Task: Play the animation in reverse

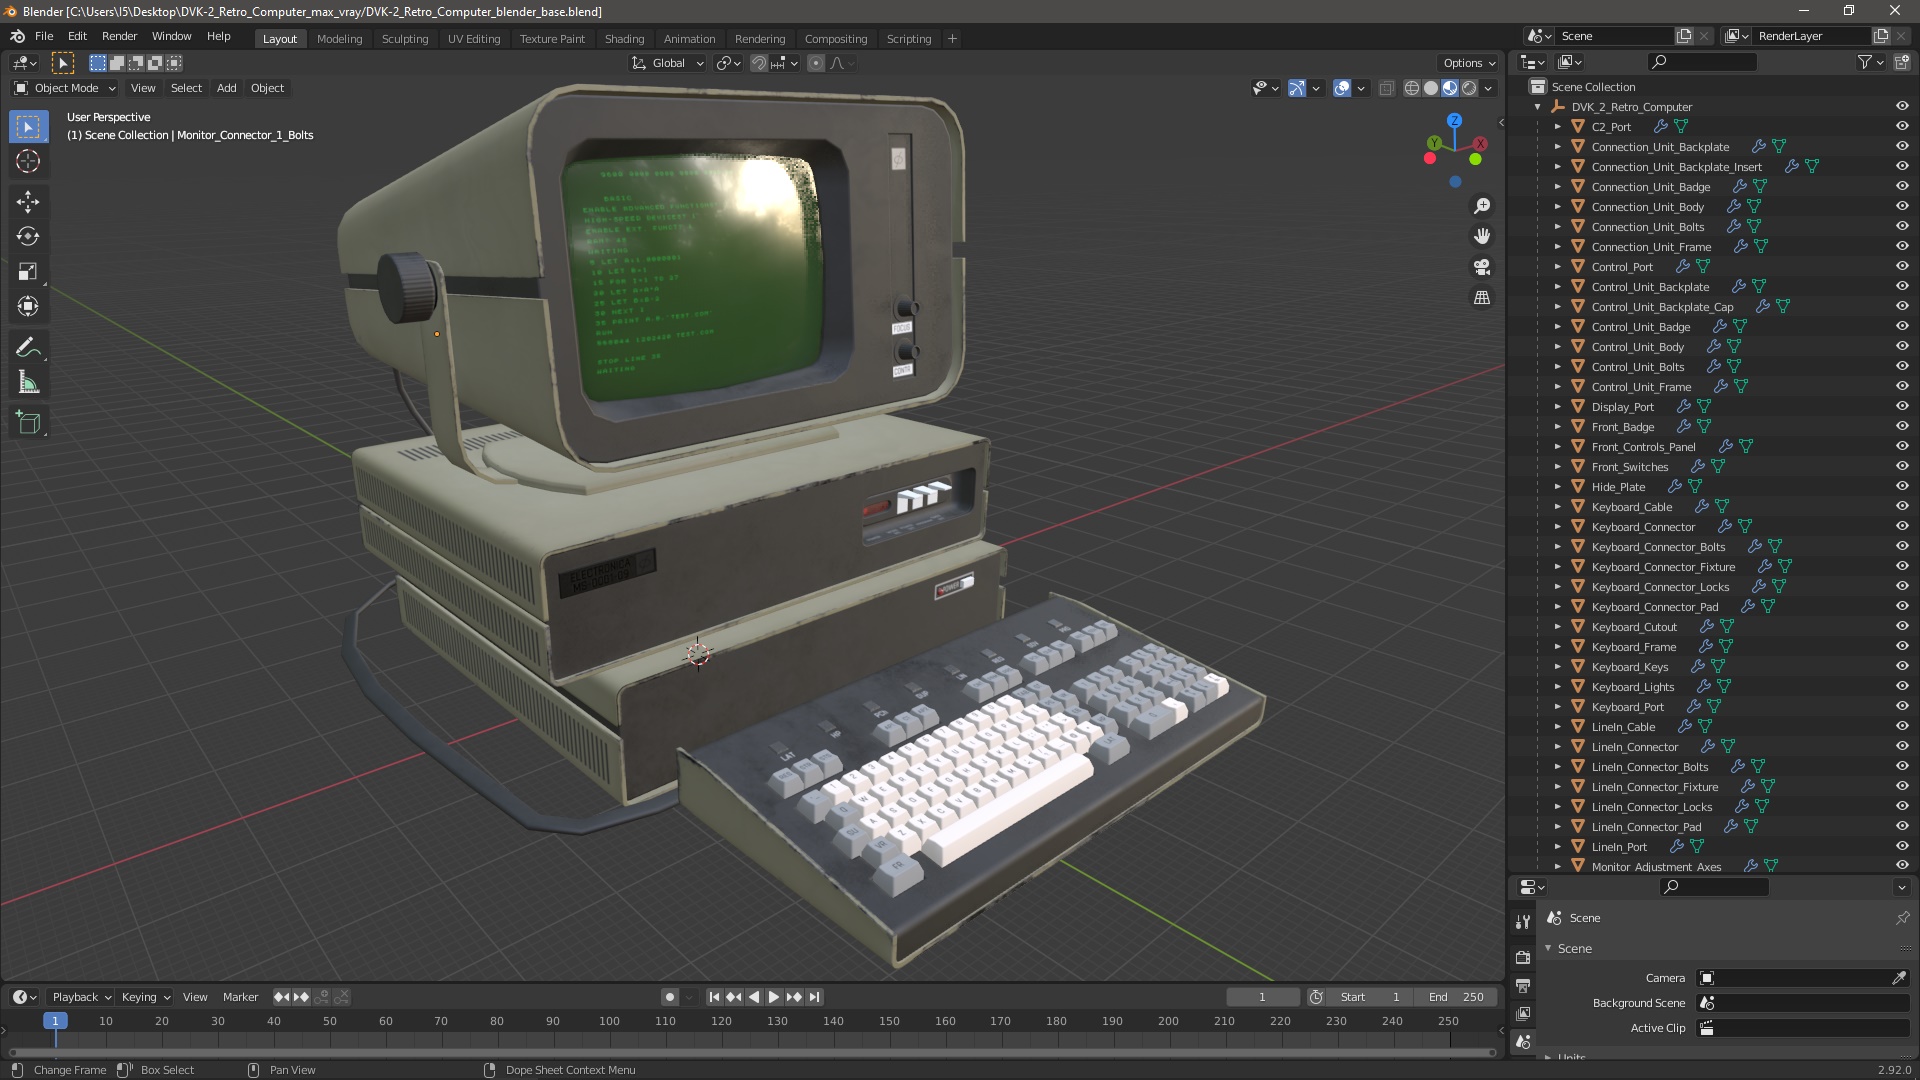Action: point(754,997)
